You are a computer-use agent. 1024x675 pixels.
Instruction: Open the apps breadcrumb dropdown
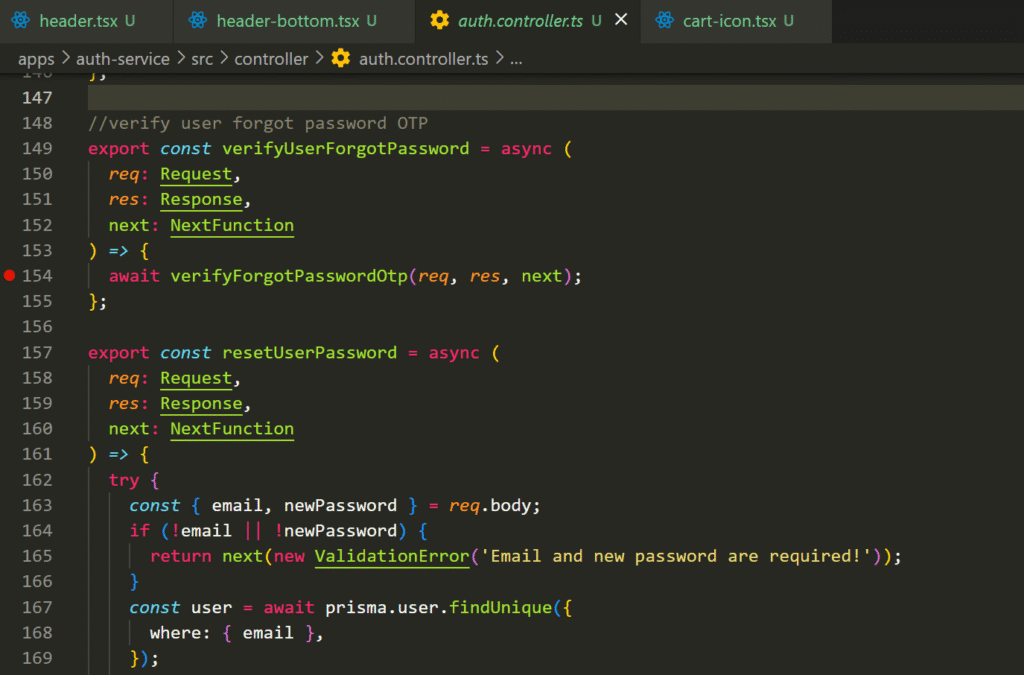[36, 58]
